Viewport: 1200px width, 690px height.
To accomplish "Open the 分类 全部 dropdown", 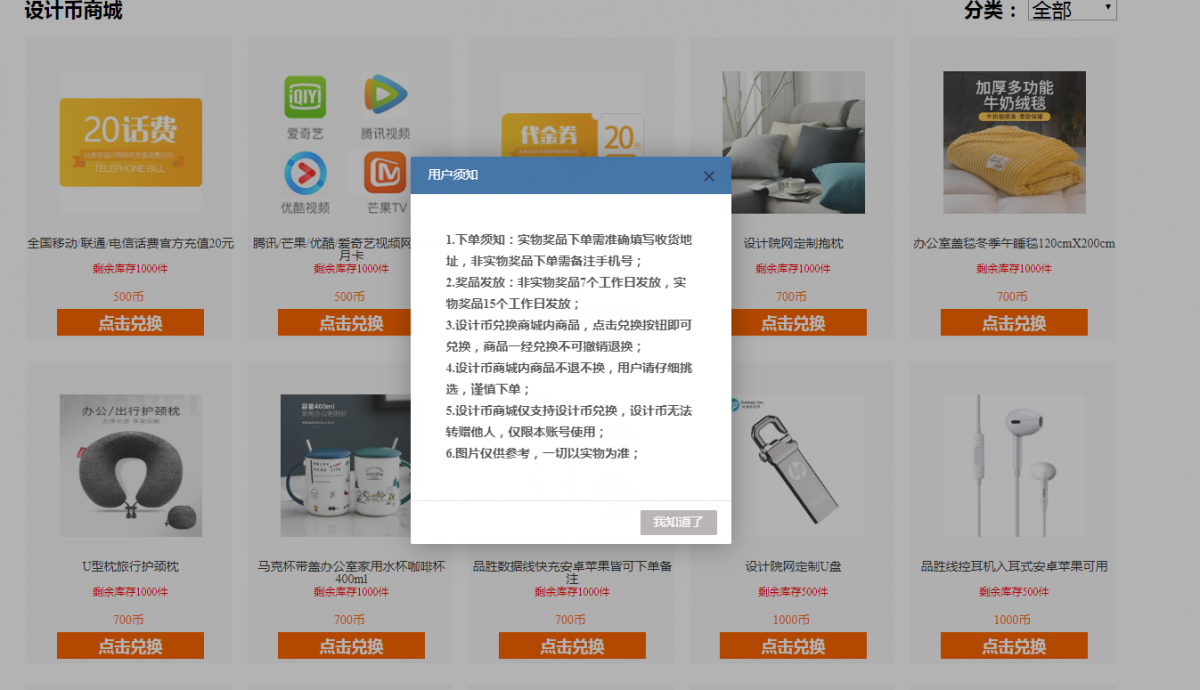I will tap(1072, 10).
